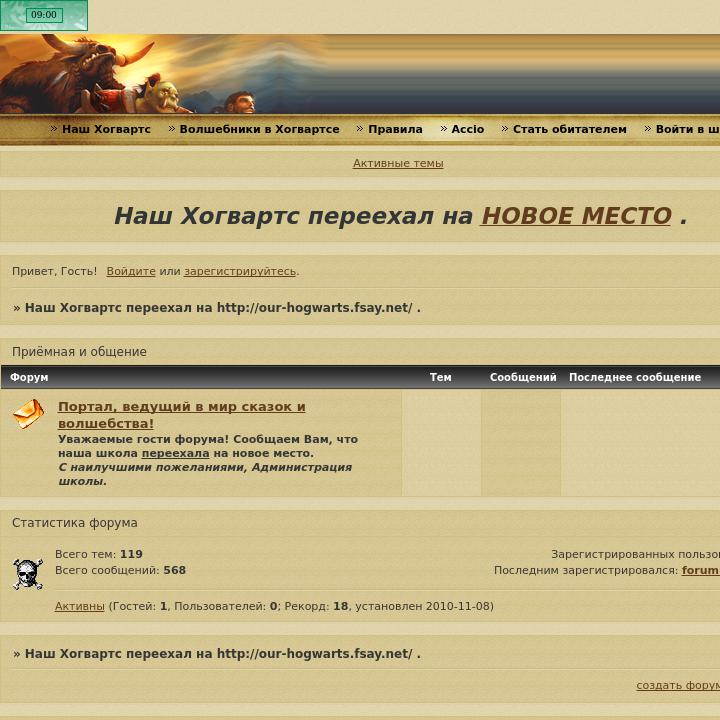Open the Правила menu item

tap(395, 129)
